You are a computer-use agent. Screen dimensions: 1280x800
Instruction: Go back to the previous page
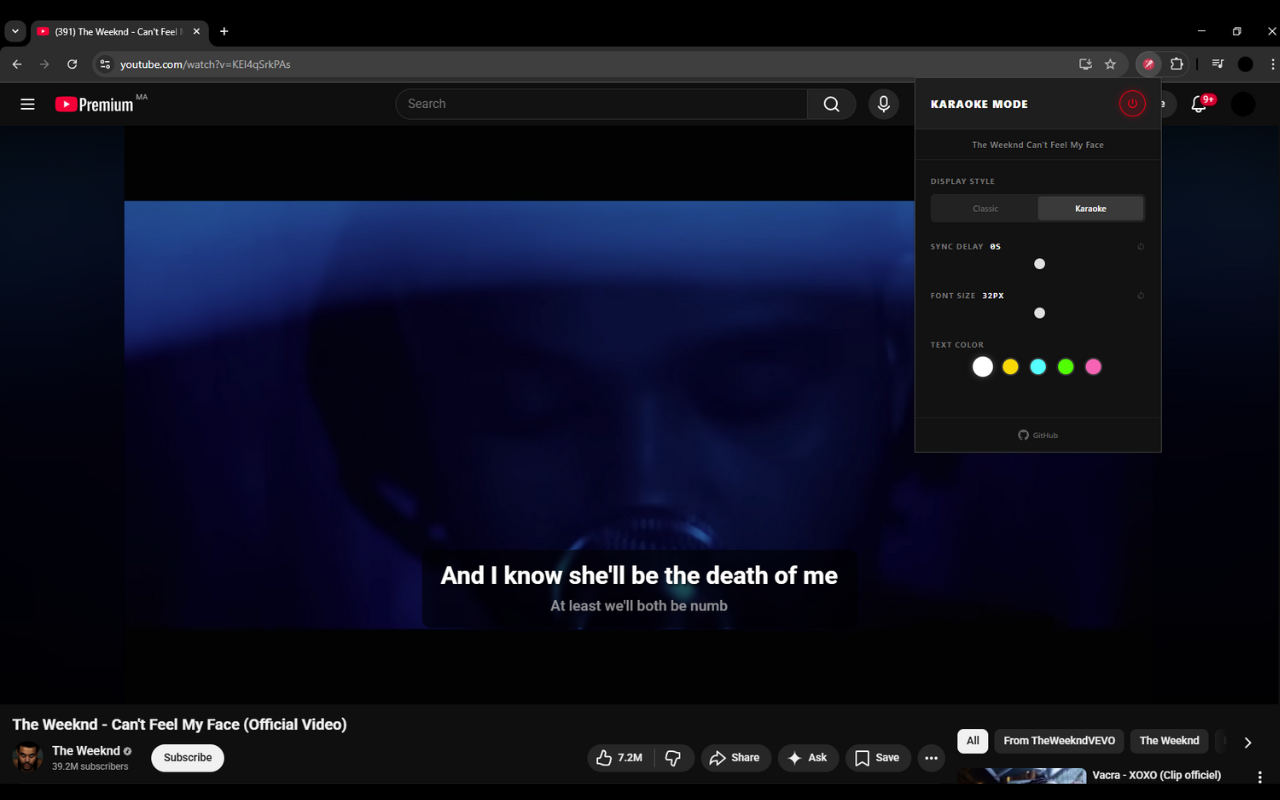click(17, 64)
